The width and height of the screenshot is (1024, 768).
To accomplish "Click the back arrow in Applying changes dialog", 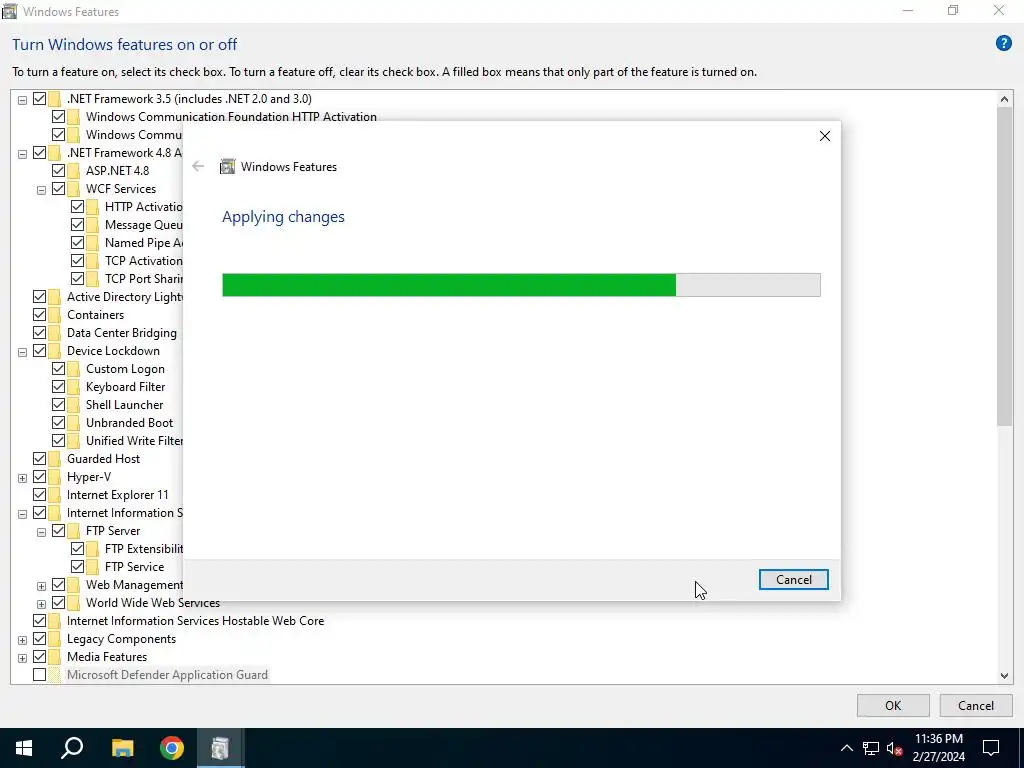I will 198,167.
